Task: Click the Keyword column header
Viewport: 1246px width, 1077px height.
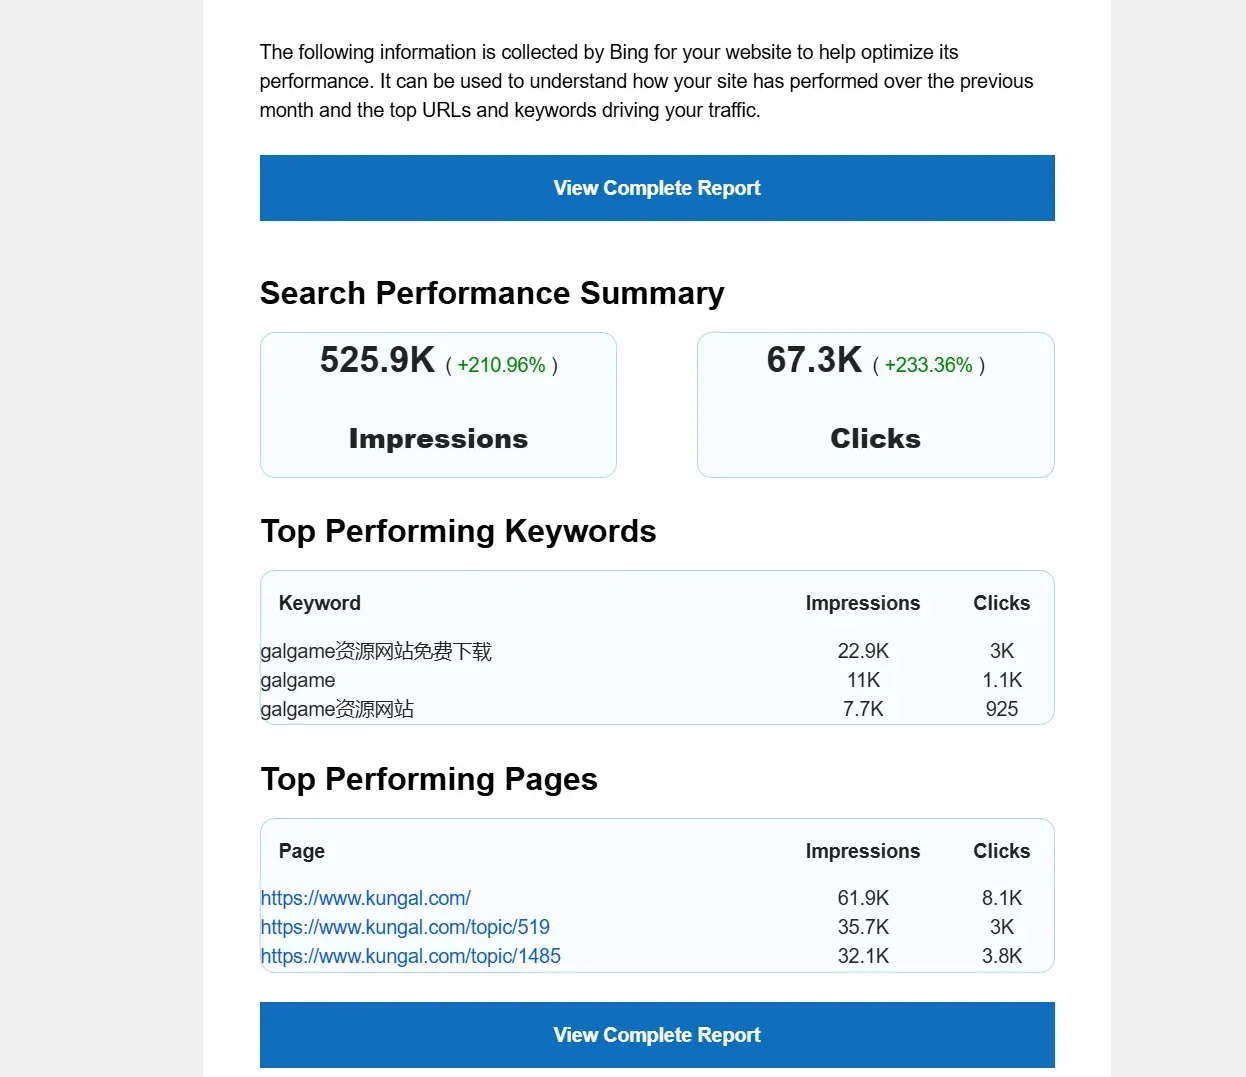Action: 320,603
